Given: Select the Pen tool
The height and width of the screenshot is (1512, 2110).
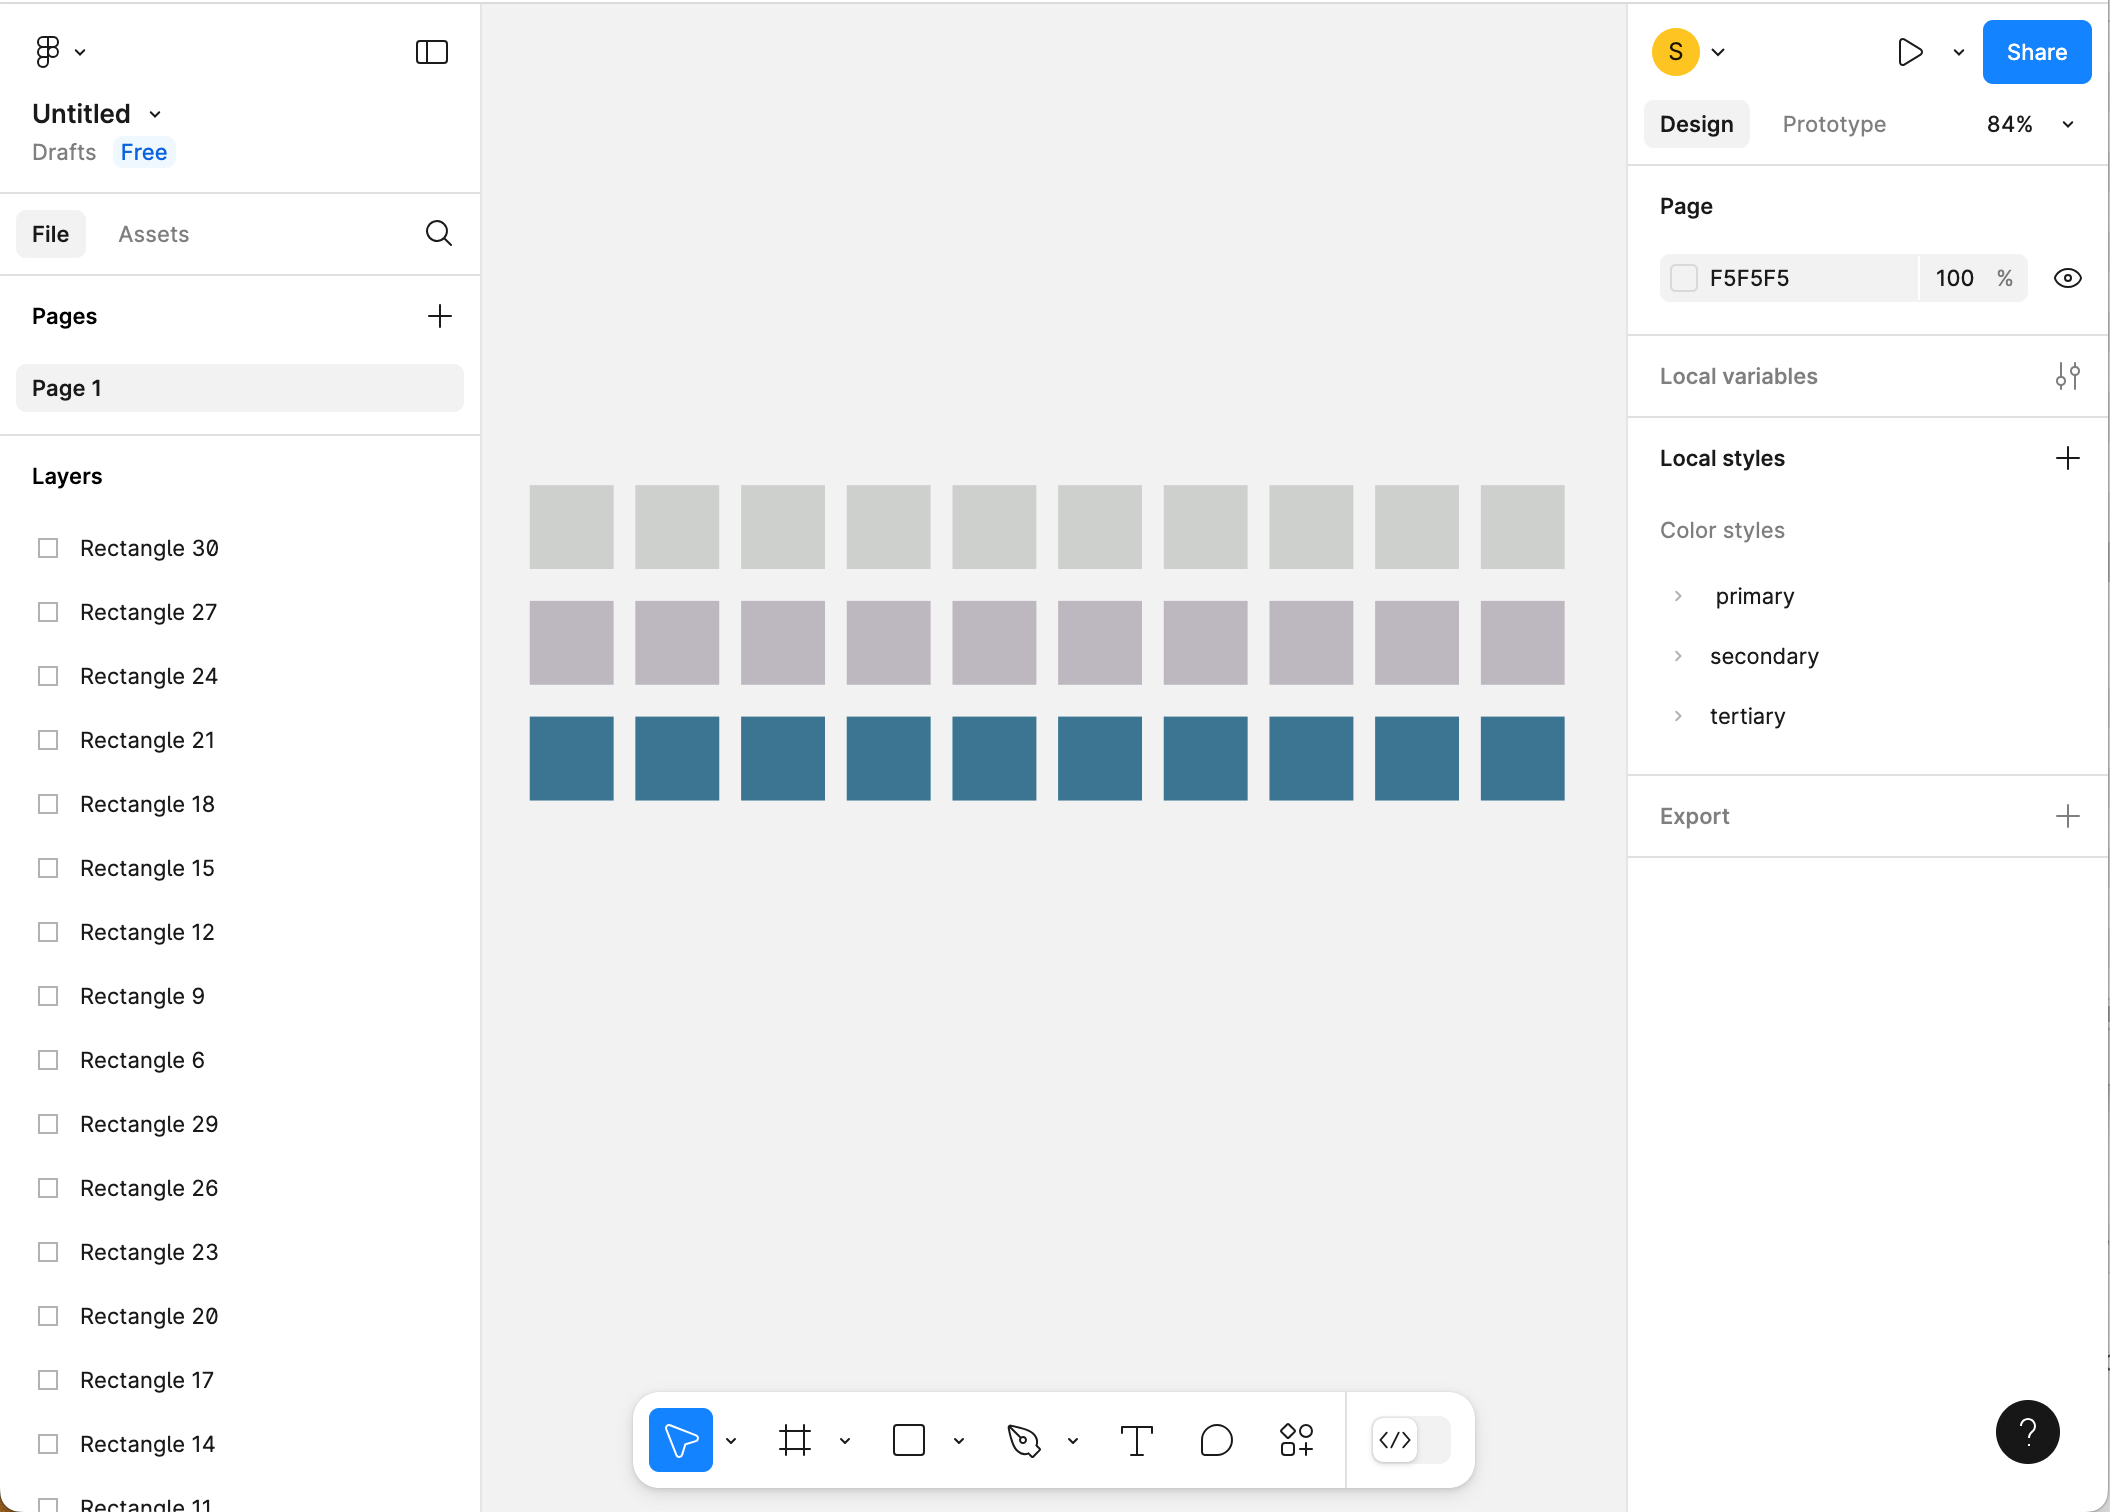Looking at the screenshot, I should pyautogui.click(x=1024, y=1440).
